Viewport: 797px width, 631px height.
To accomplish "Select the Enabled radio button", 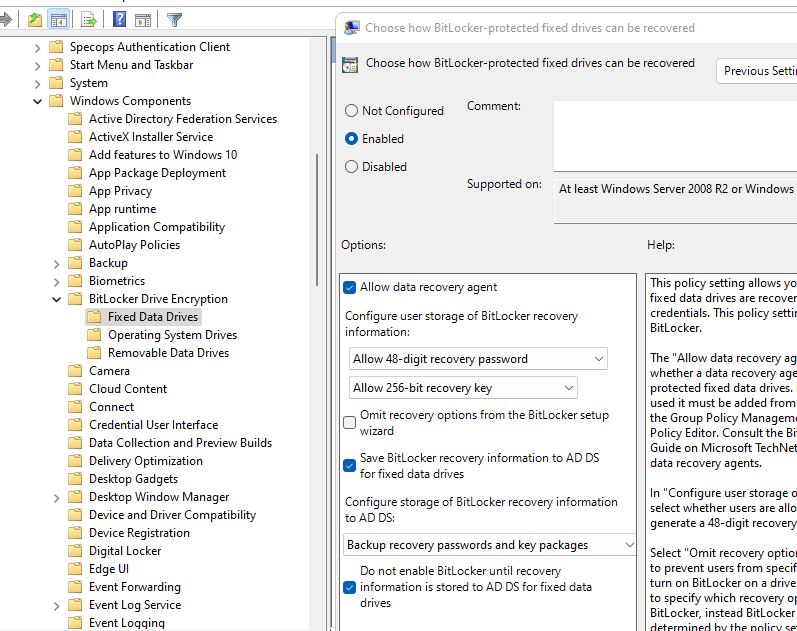I will click(351, 139).
